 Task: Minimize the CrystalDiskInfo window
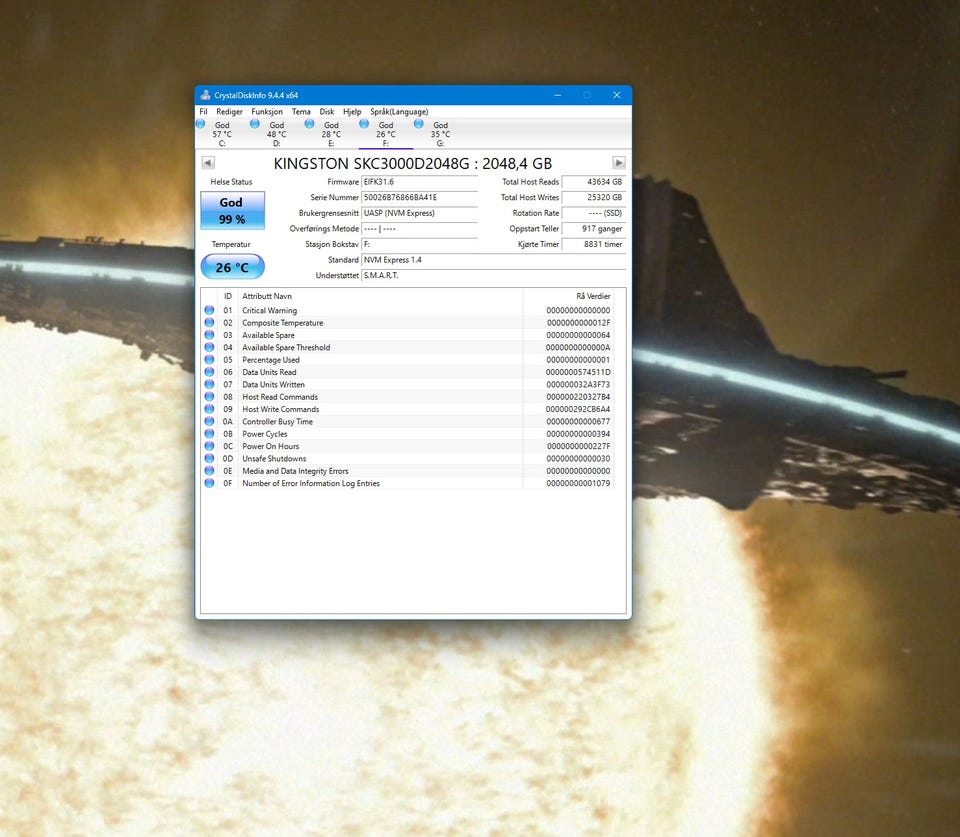(x=558, y=95)
